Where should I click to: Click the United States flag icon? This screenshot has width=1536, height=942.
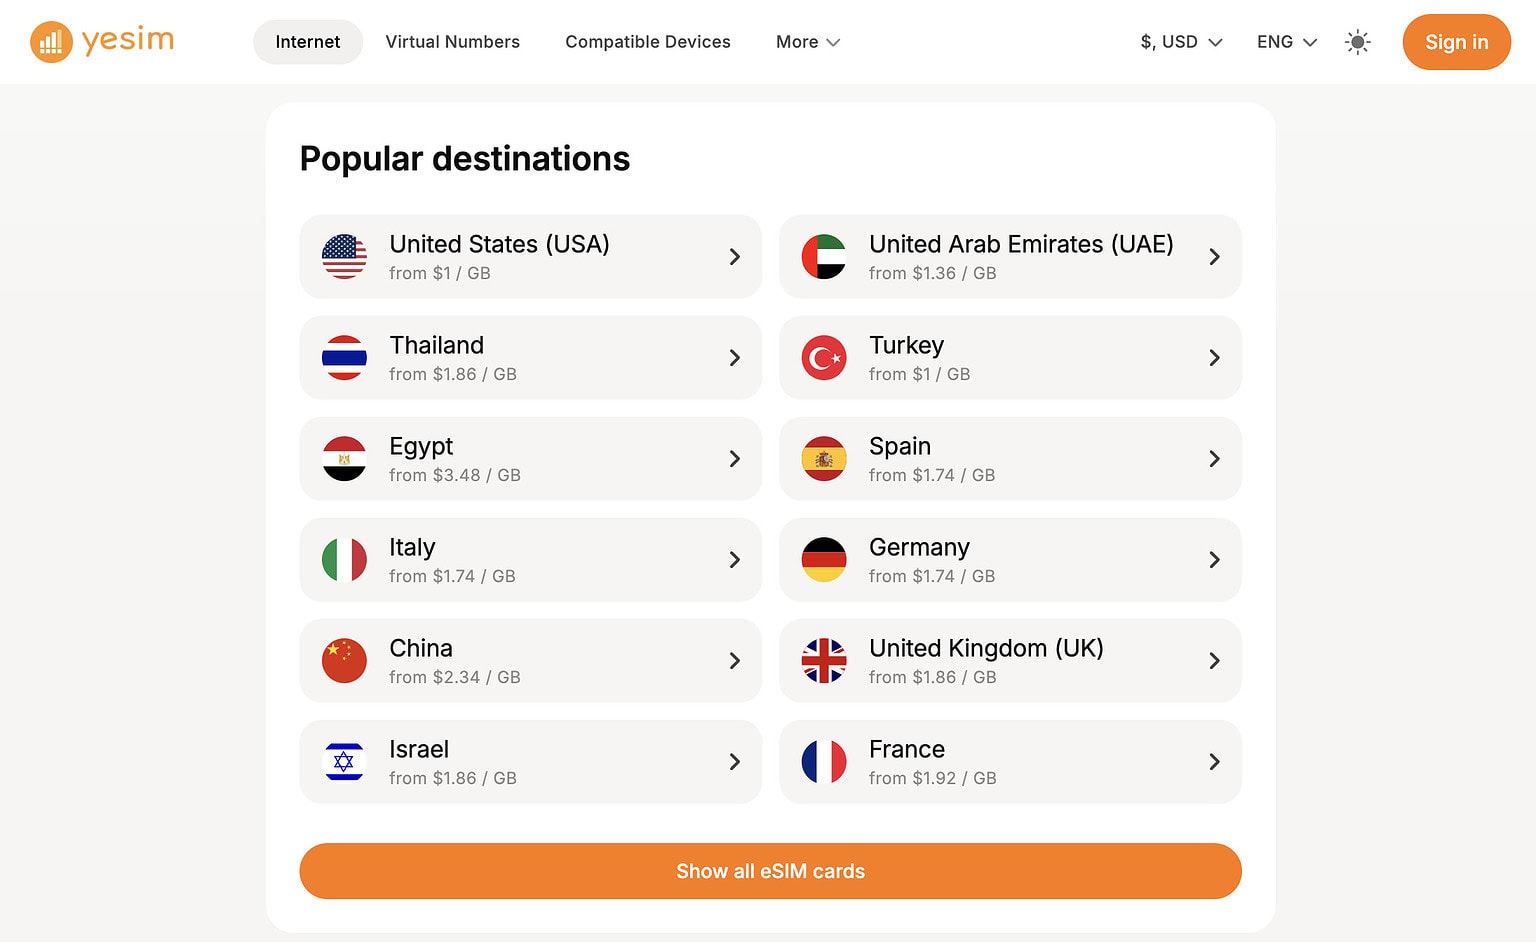click(x=344, y=256)
